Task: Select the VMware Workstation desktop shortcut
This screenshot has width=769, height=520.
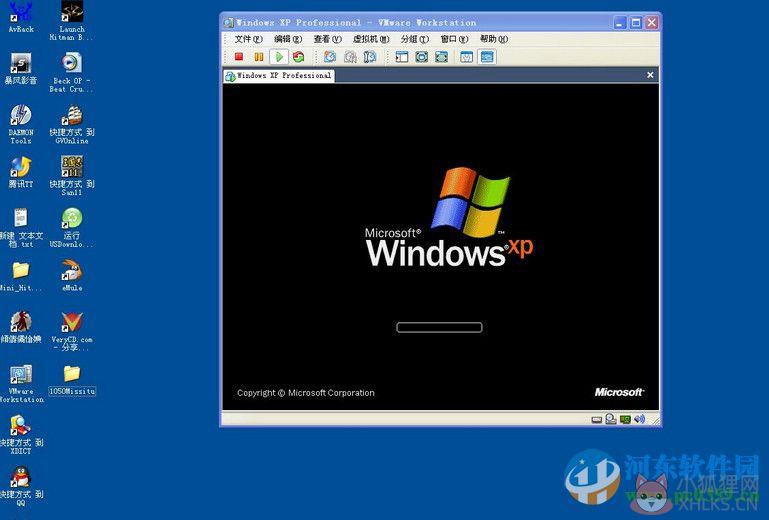Action: click(x=21, y=384)
